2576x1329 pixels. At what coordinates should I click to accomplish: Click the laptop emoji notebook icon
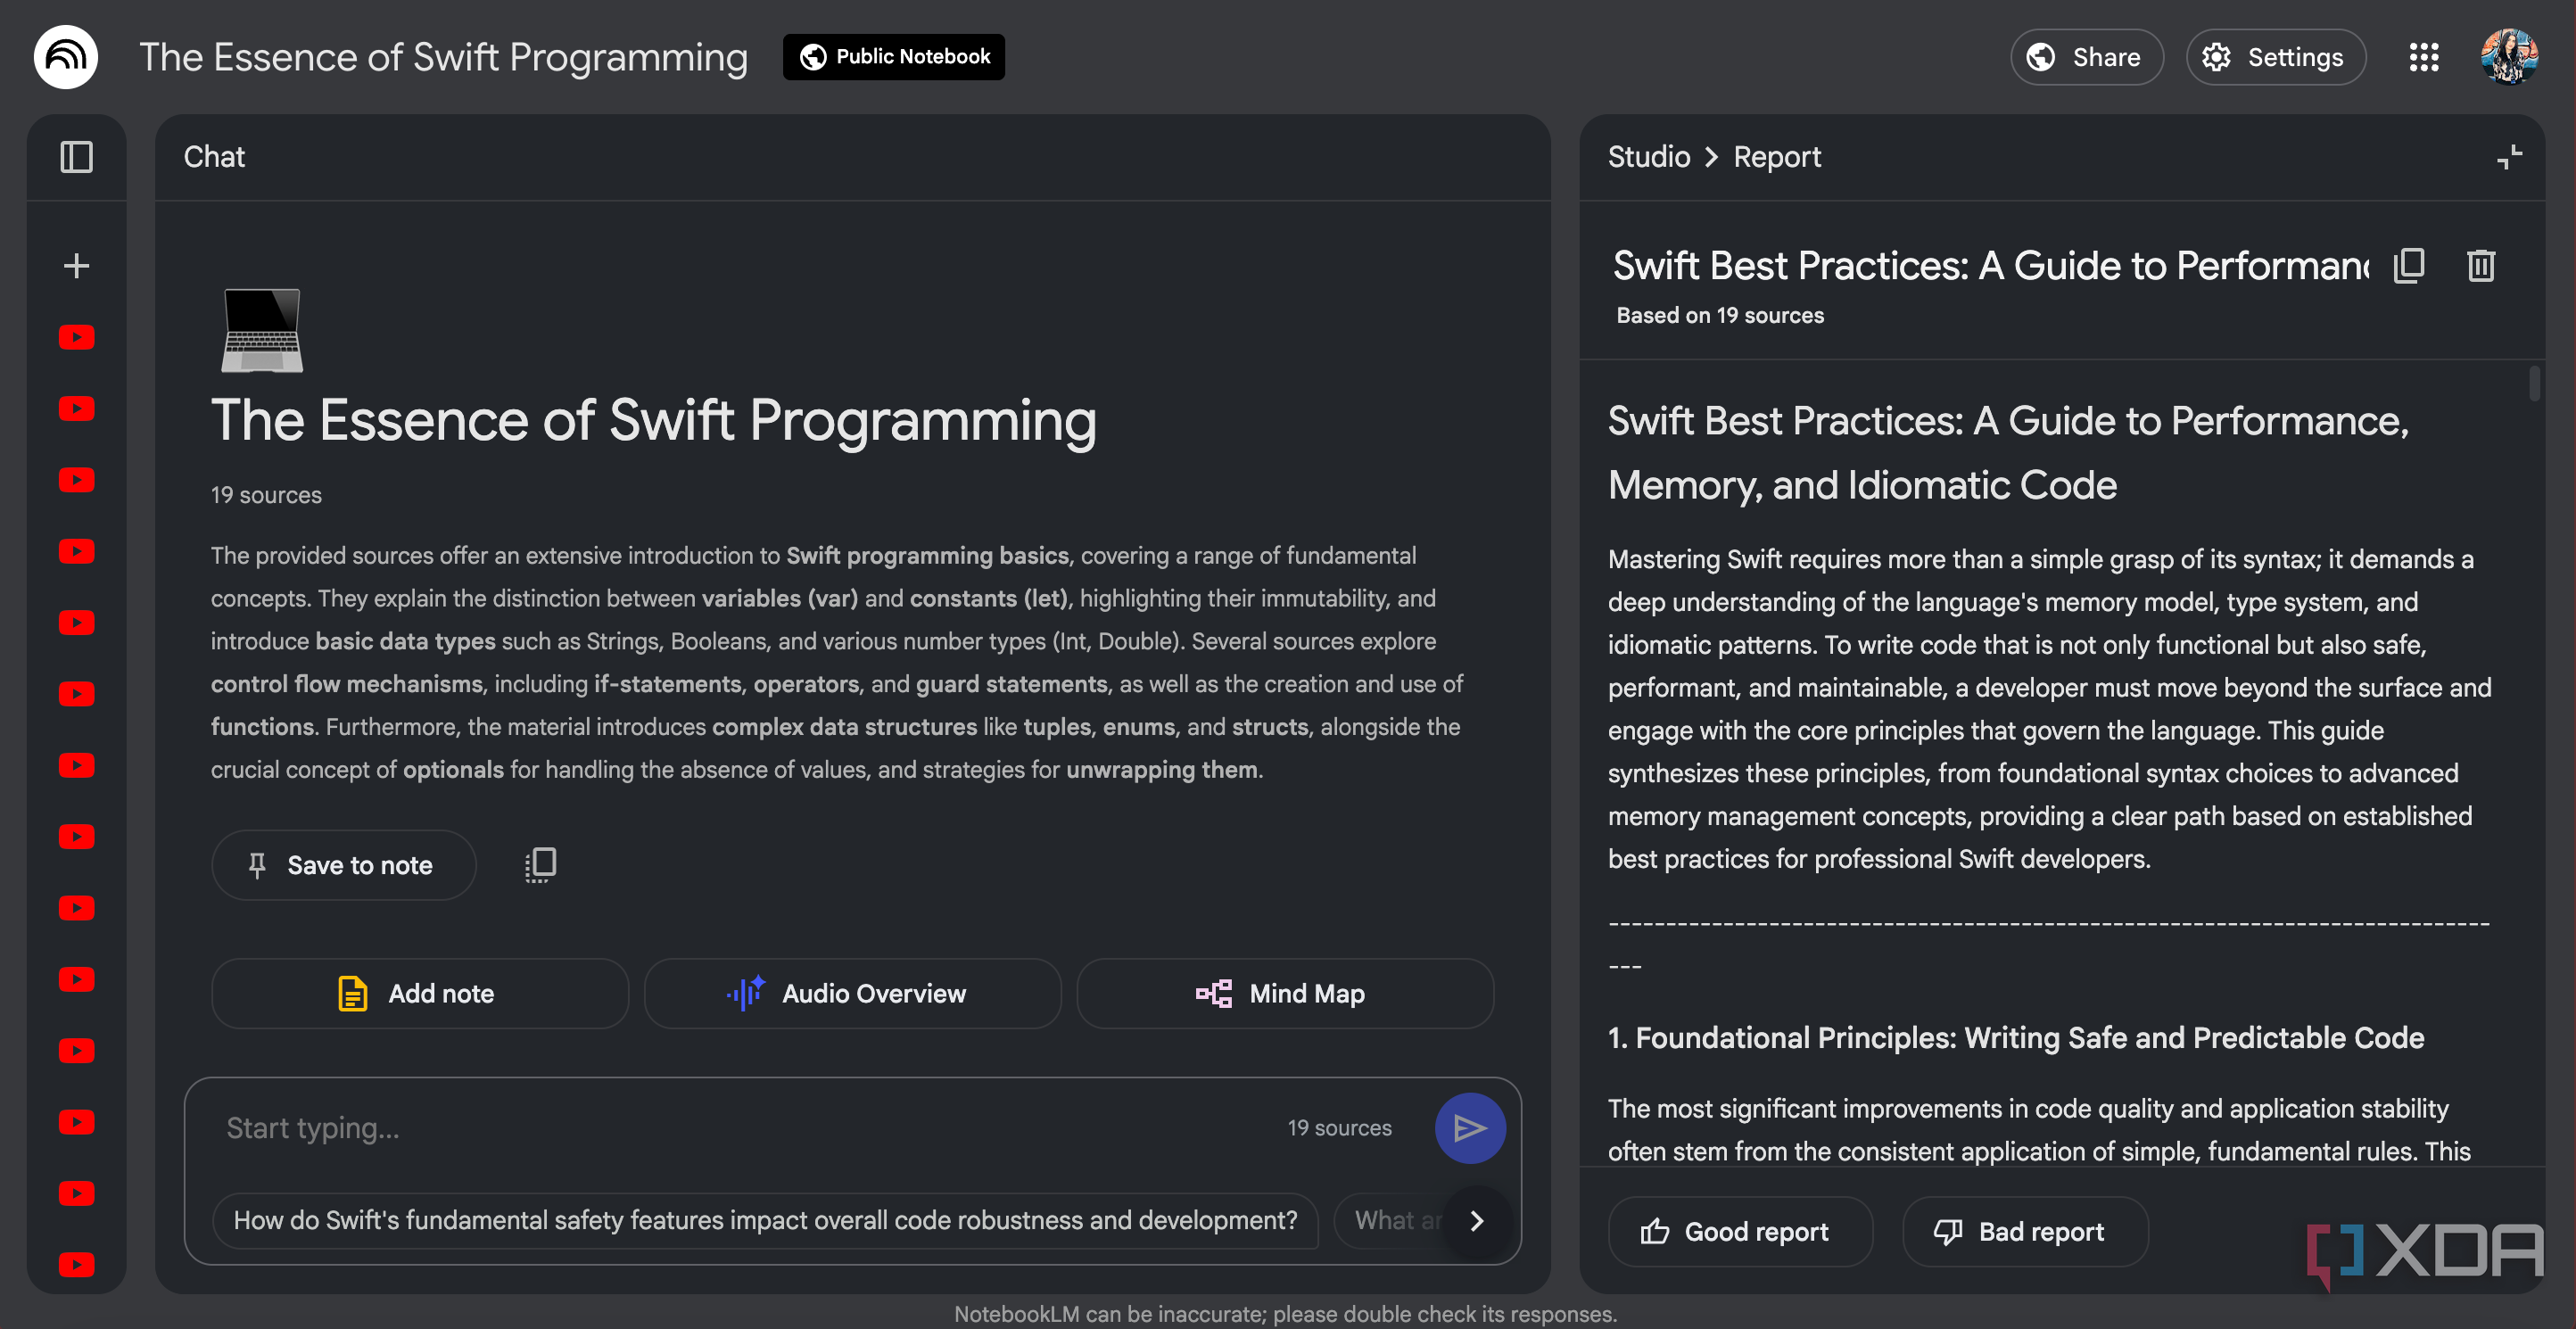click(262, 330)
